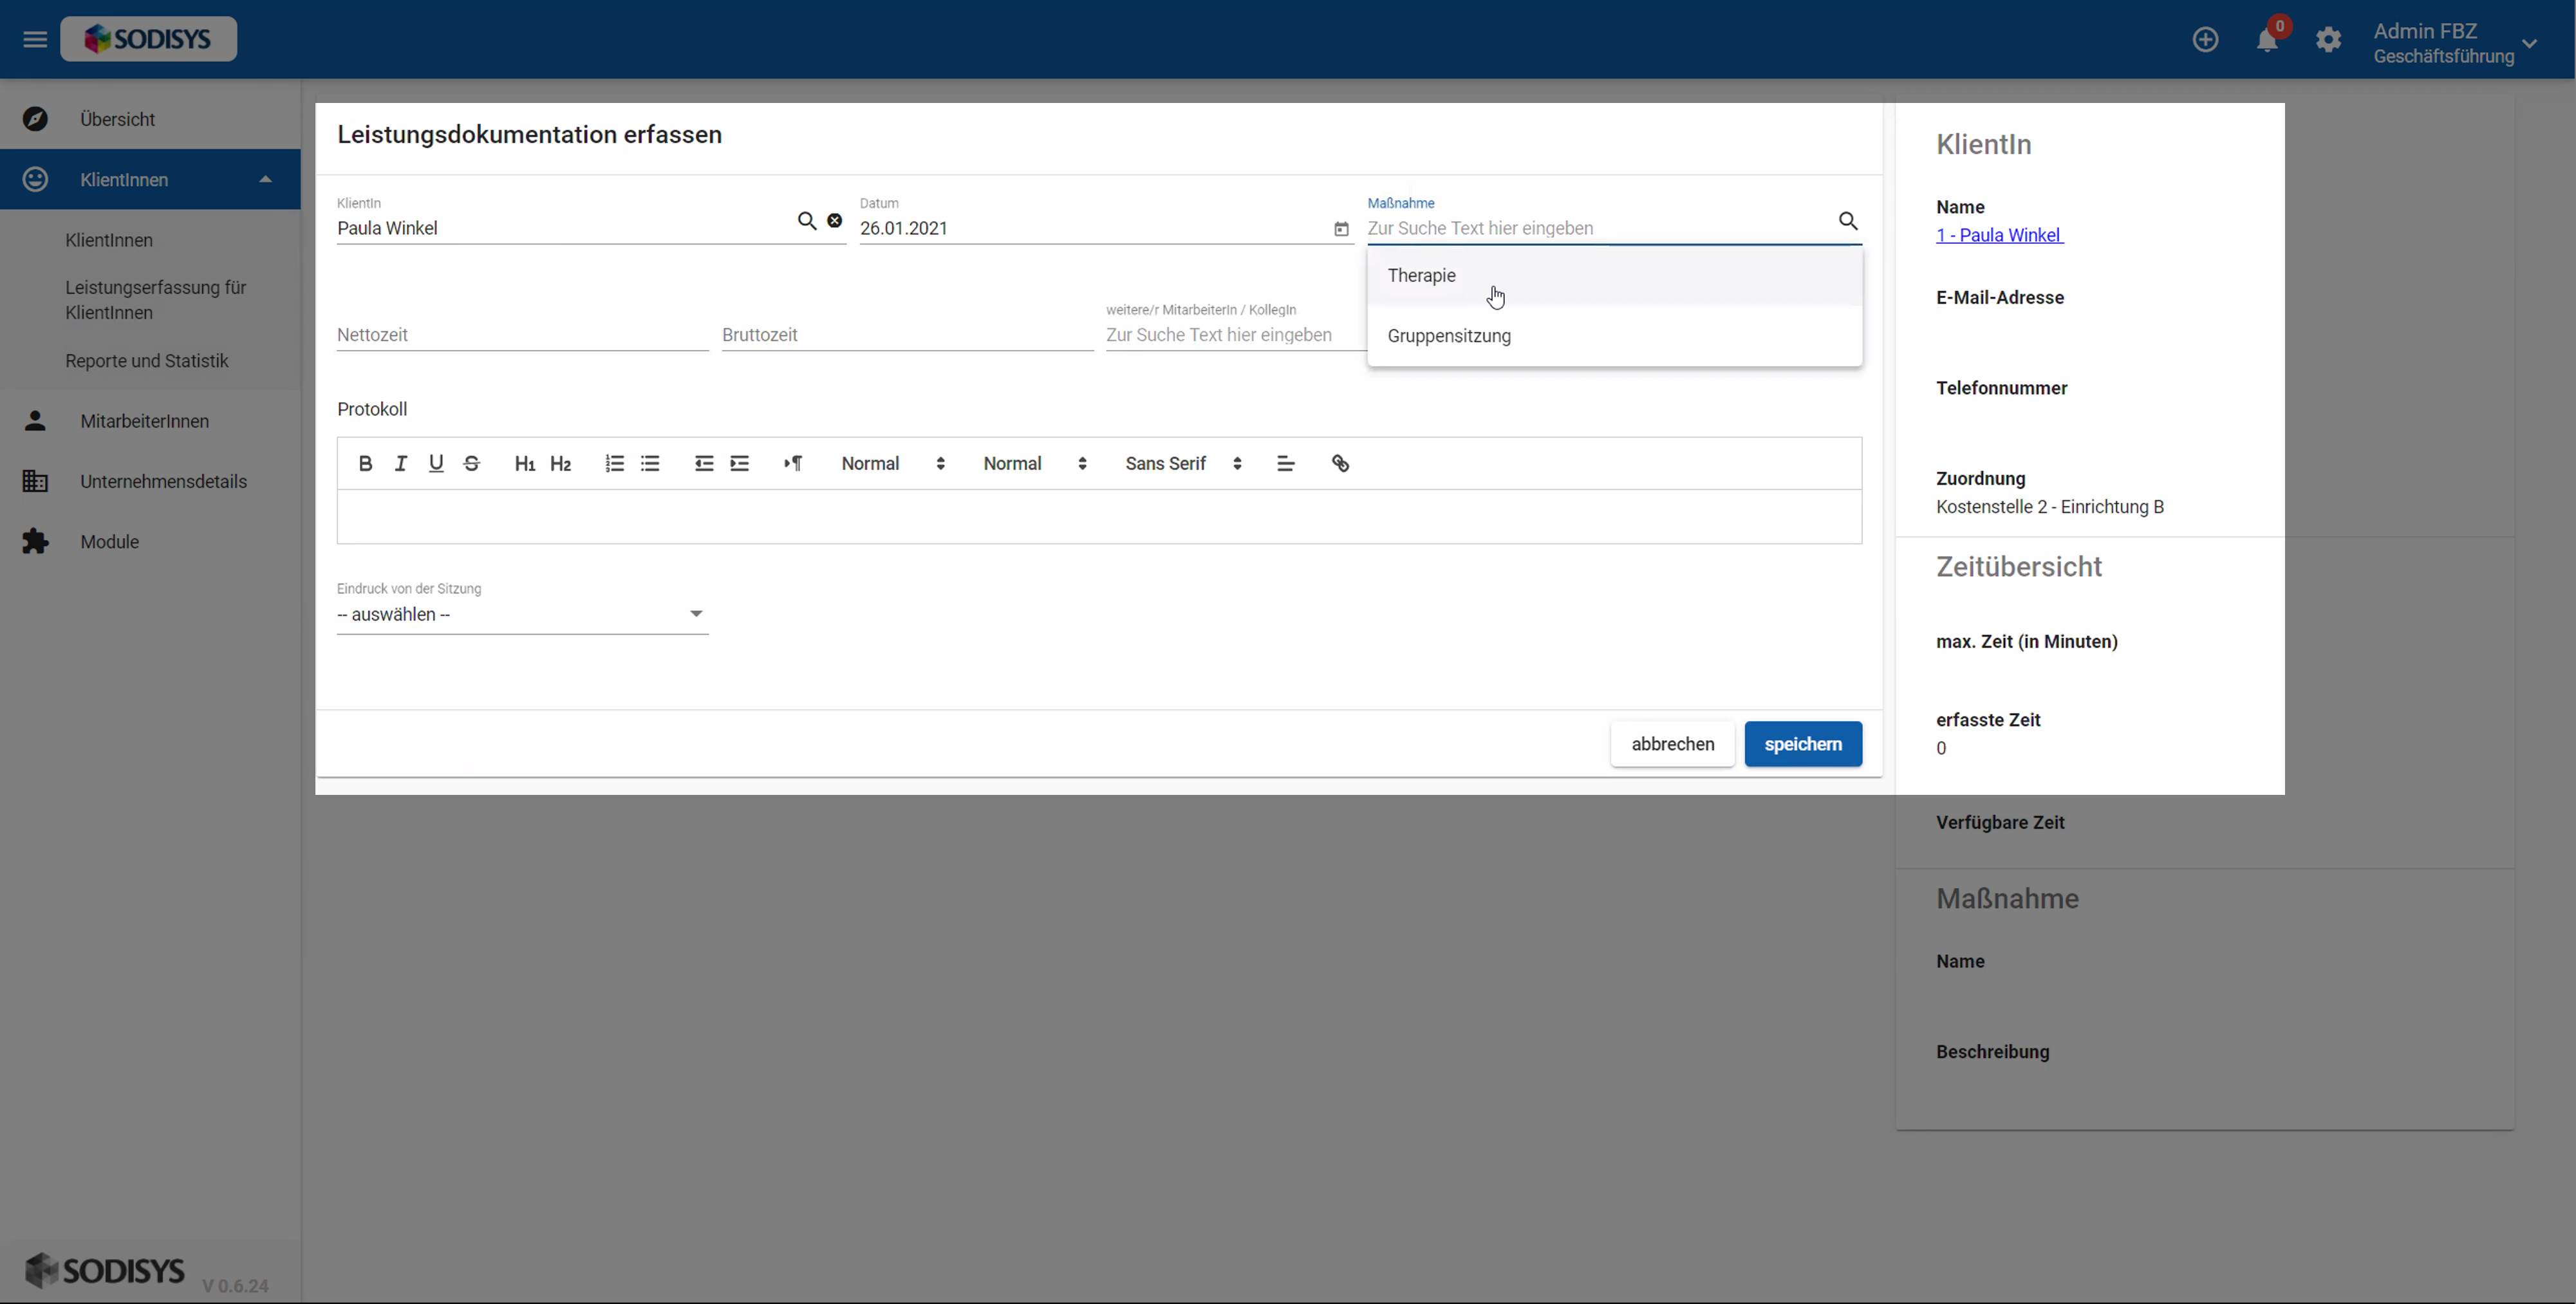Open settings gear in the header
Image resolution: width=2576 pixels, height=1304 pixels.
[2328, 40]
